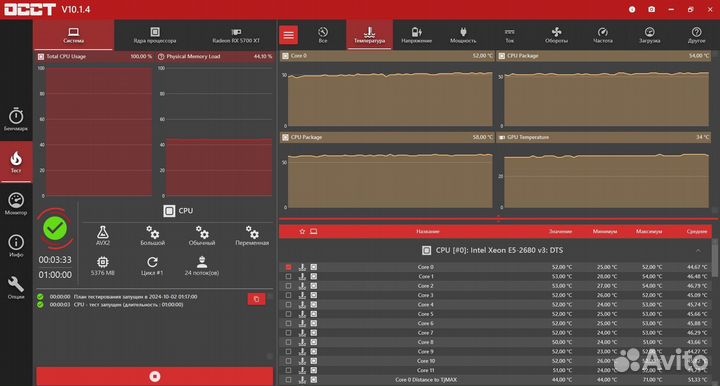Toggle the Core 0 graph checkbox
720x386 pixels.
coord(288,267)
